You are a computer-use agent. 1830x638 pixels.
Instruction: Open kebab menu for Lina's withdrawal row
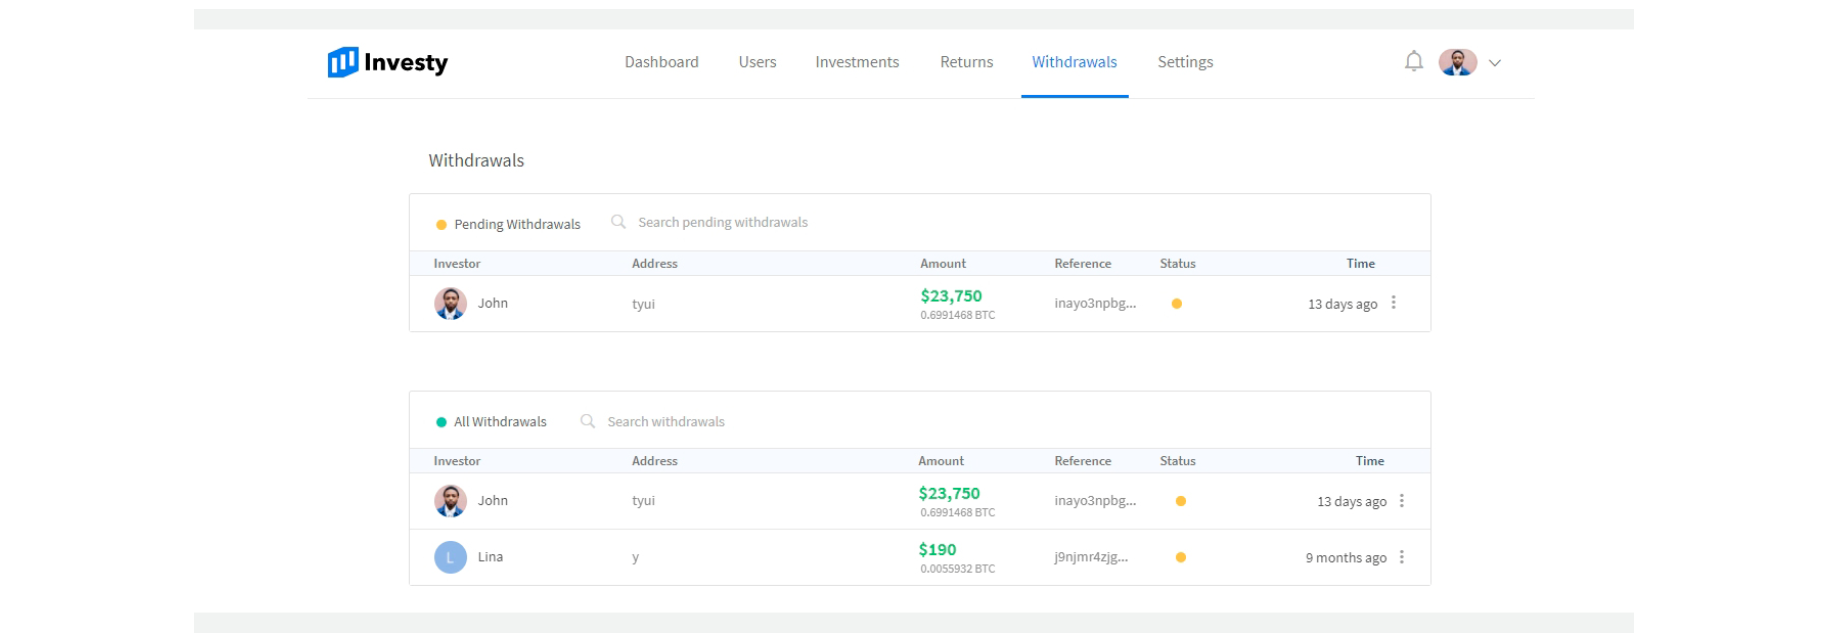click(1401, 557)
